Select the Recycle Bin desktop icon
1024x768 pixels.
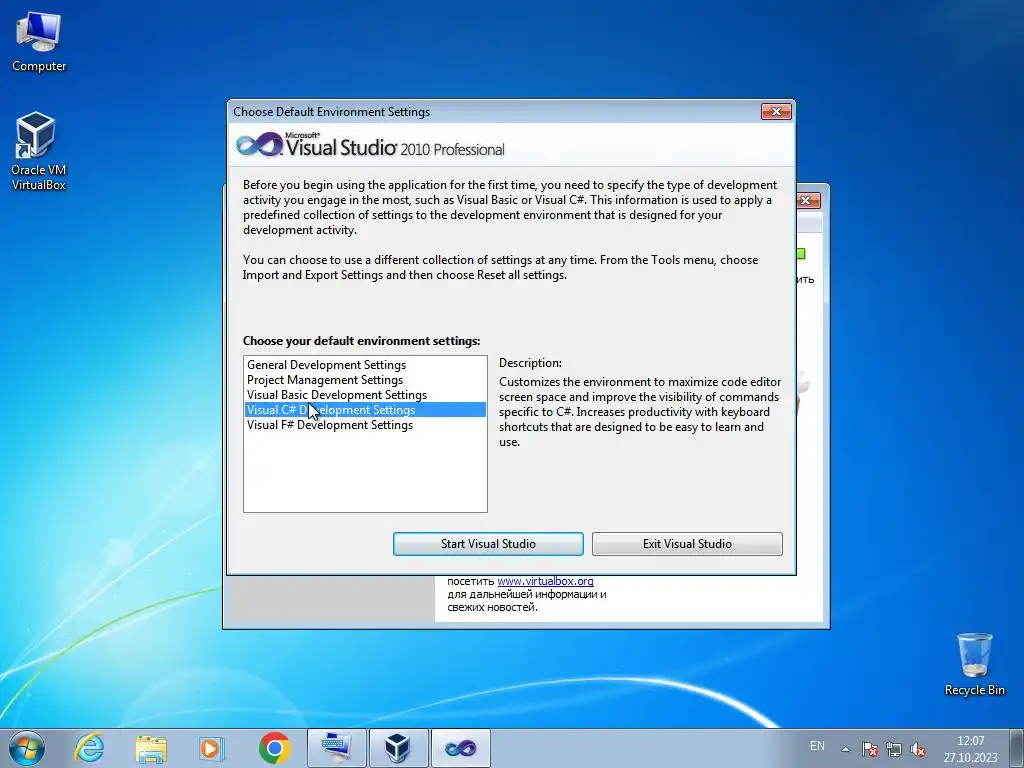[974, 664]
